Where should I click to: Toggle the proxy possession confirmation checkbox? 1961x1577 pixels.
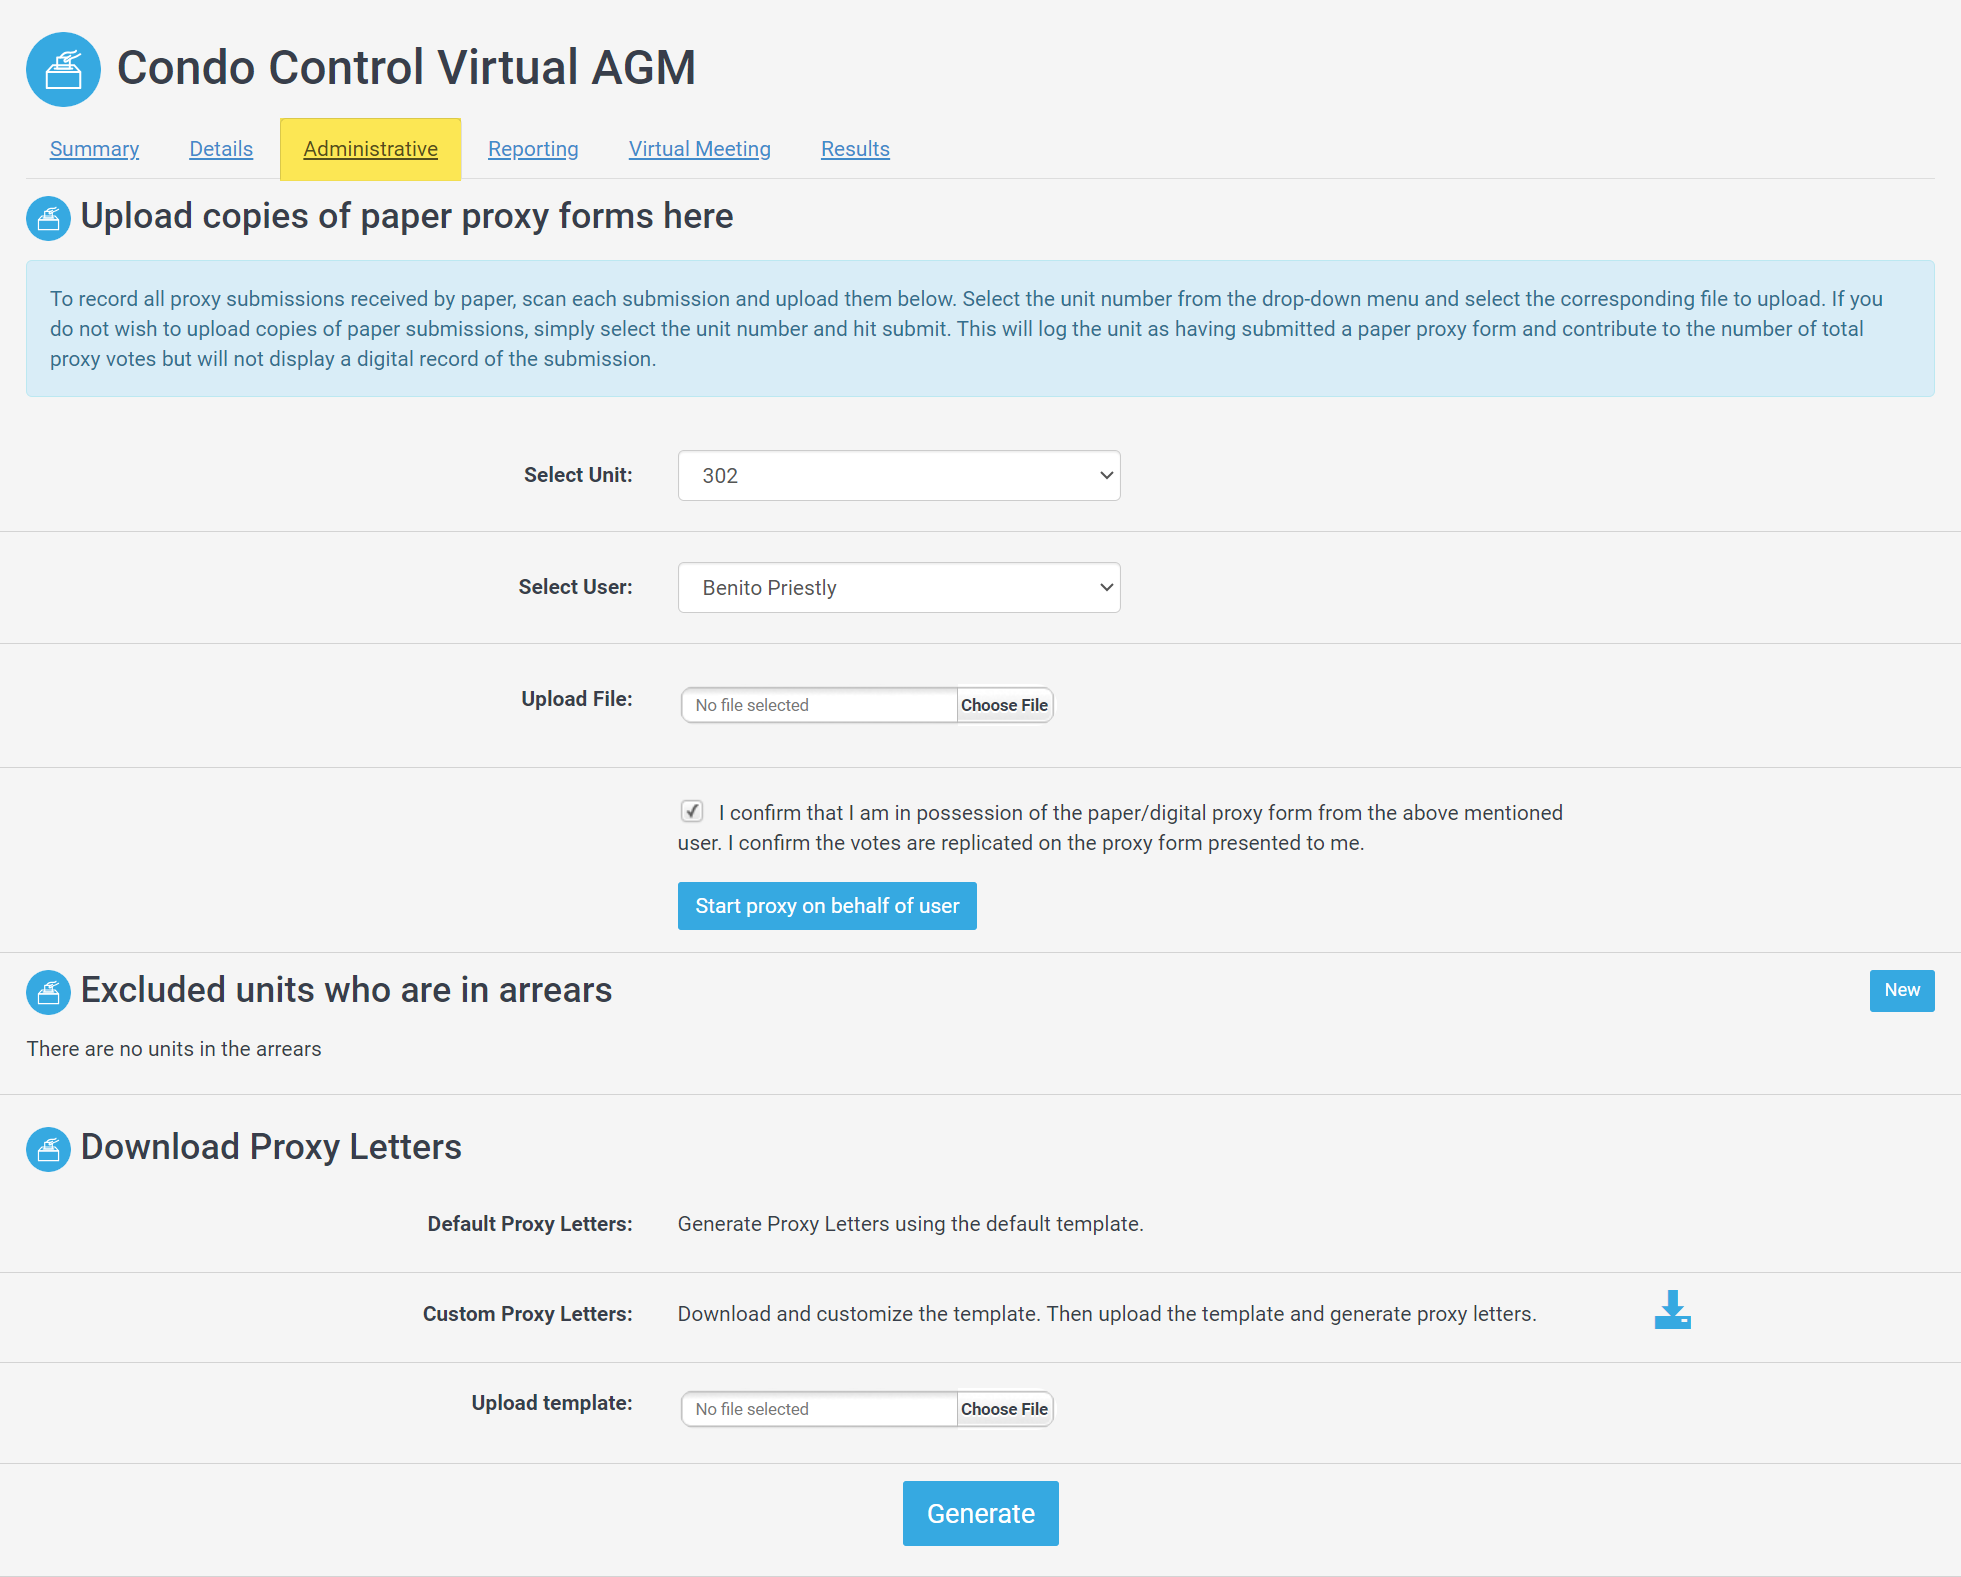(x=692, y=811)
